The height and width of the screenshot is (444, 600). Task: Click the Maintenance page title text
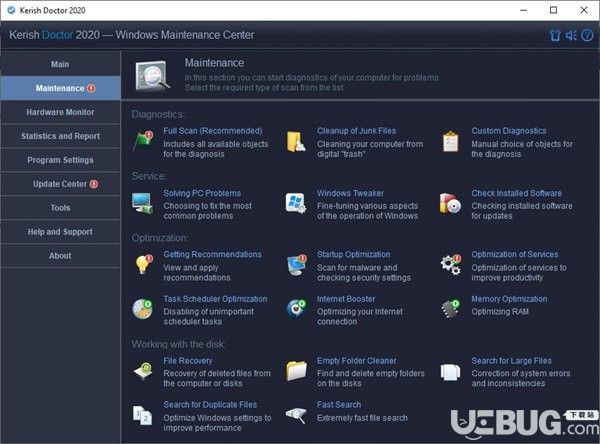[x=214, y=63]
